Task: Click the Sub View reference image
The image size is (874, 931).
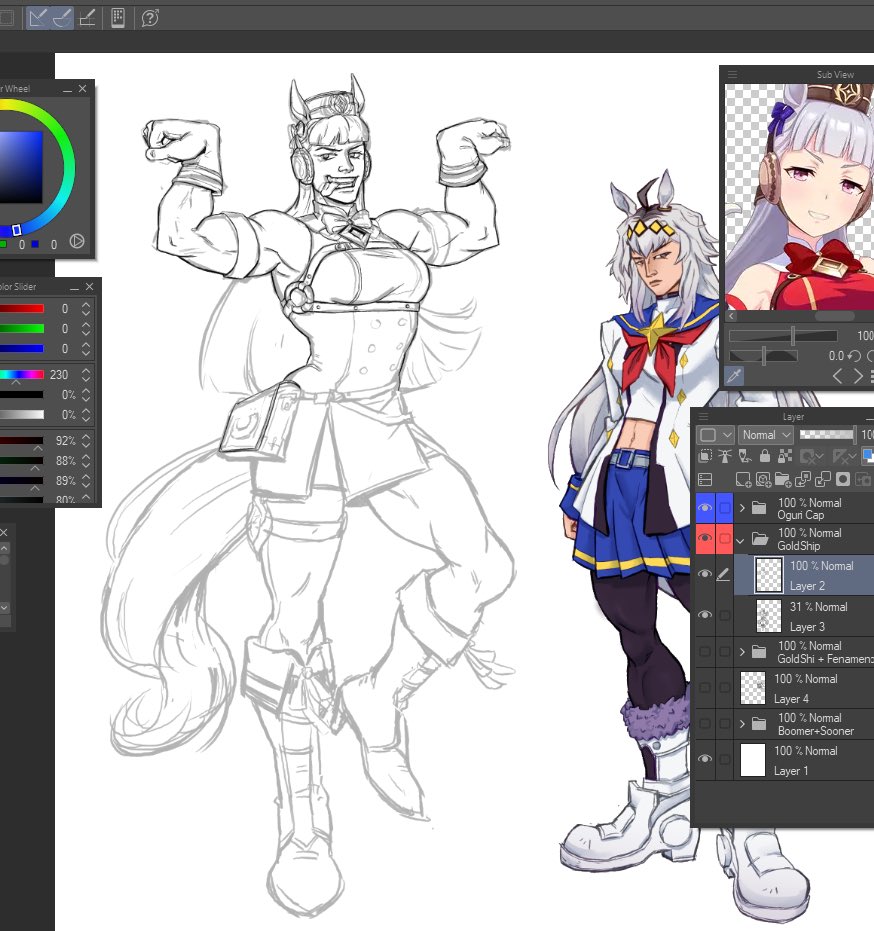Action: (x=799, y=197)
